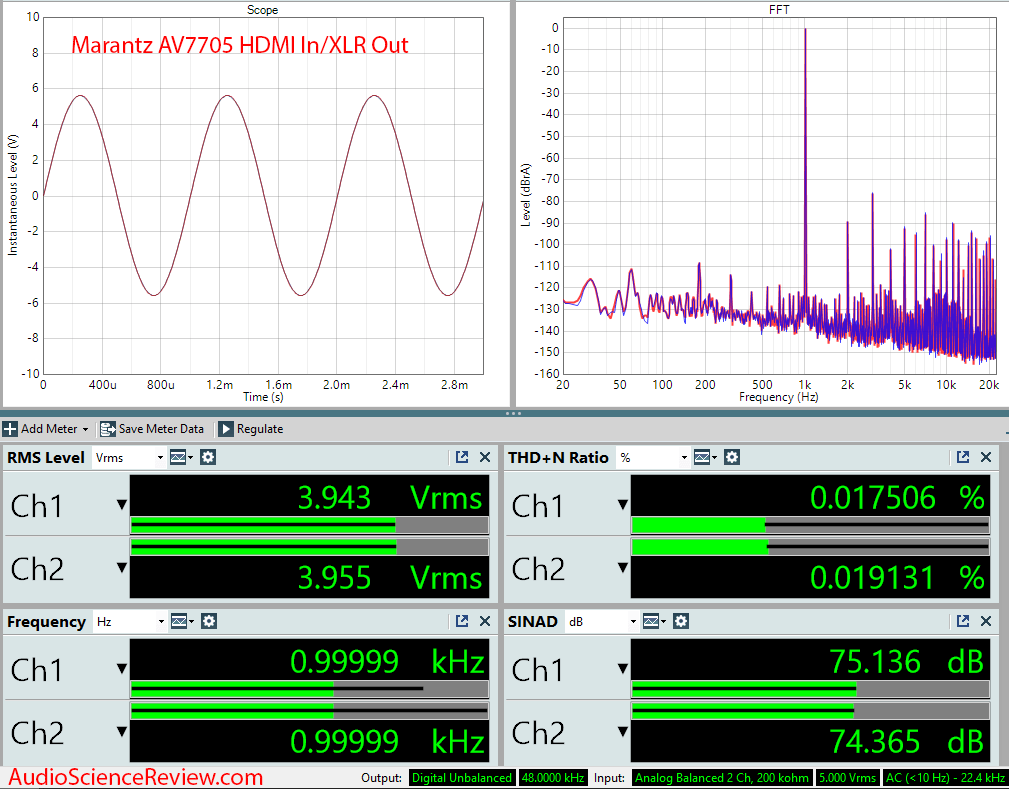Click THD+N Ch2 value 0.019131 %
This screenshot has width=1009, height=789.
pos(898,577)
